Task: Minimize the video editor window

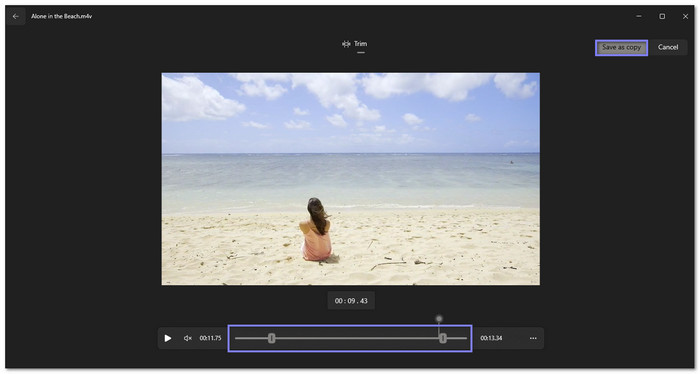Action: pos(639,17)
